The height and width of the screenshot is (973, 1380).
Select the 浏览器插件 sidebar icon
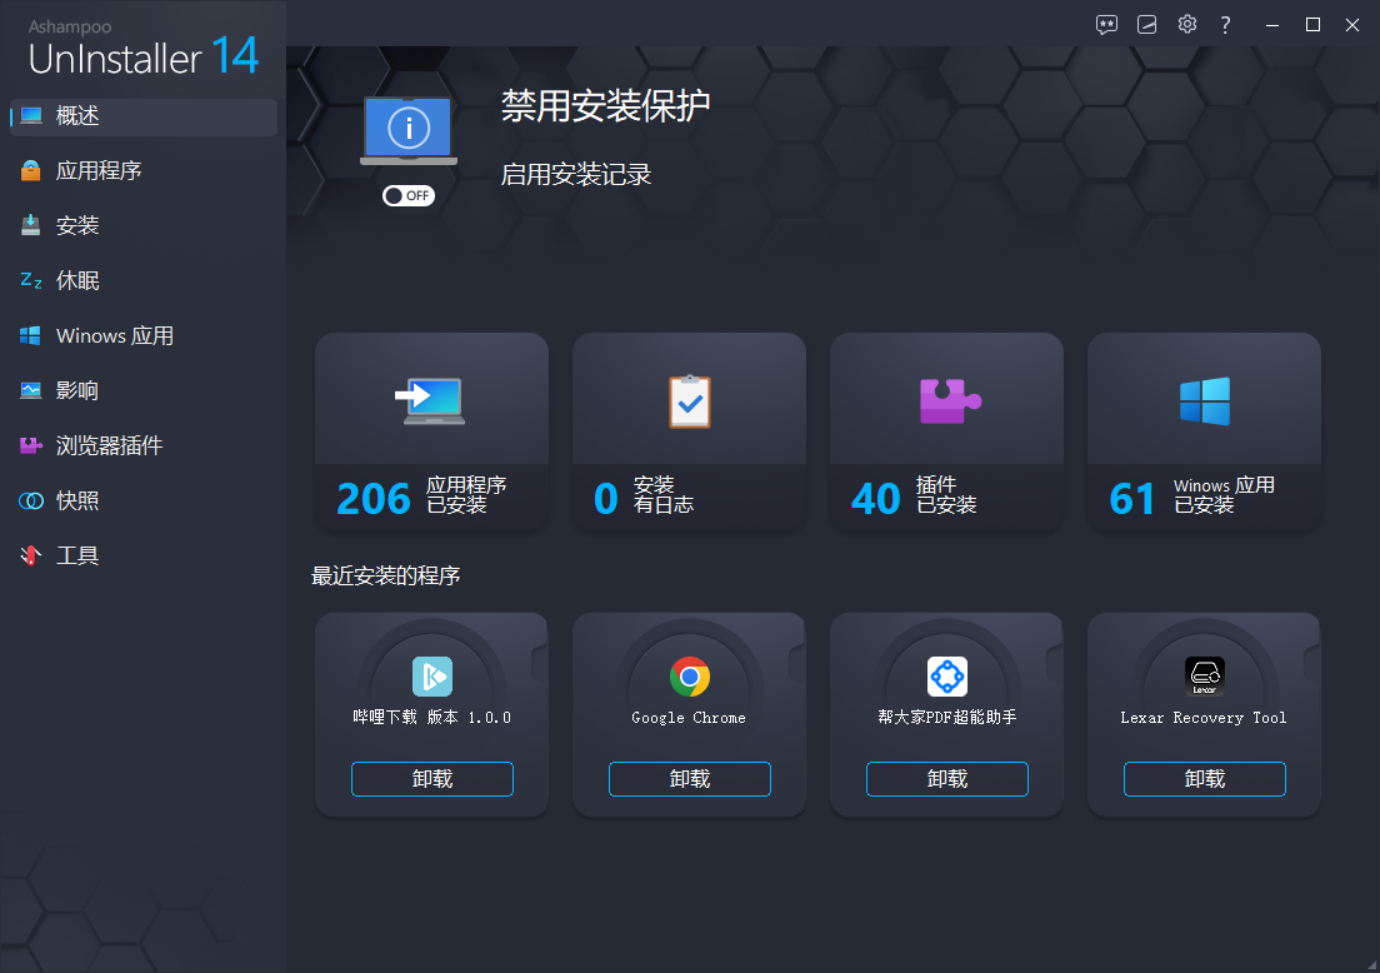point(31,445)
